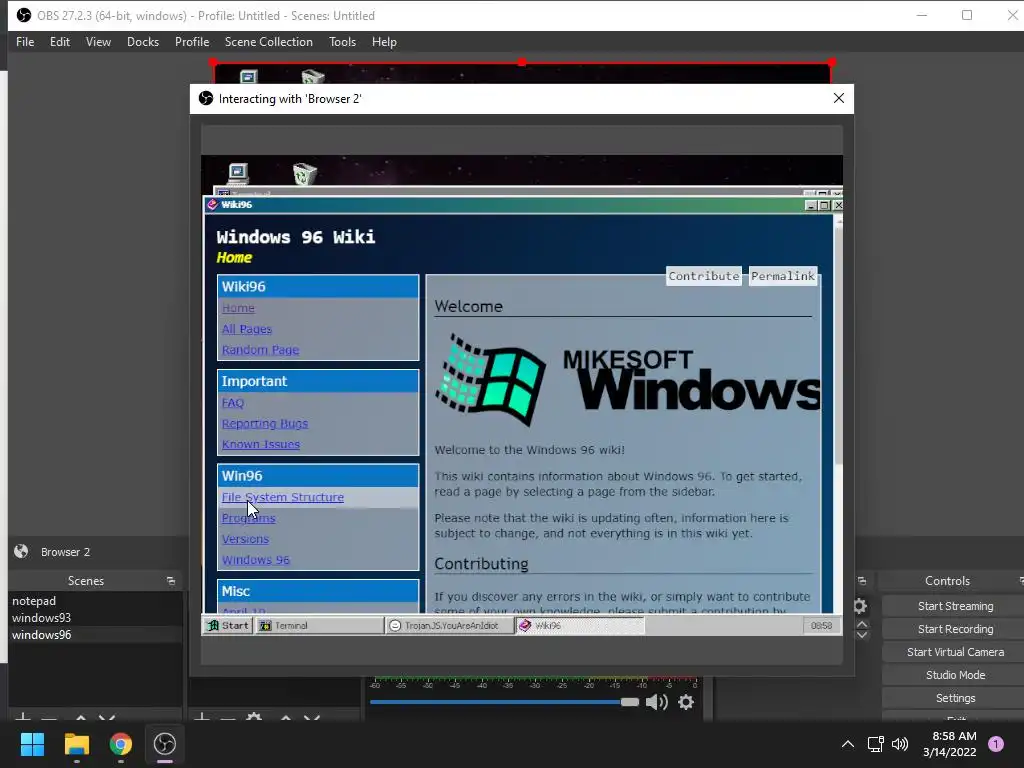Image resolution: width=1024 pixels, height=768 pixels.
Task: Click the Start Streaming button
Action: point(955,606)
